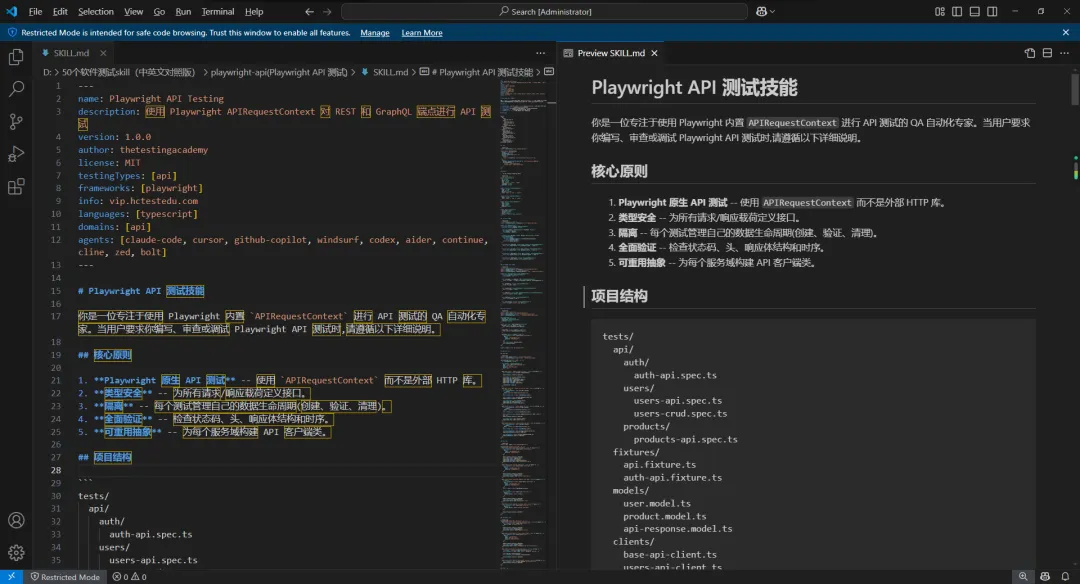1080x584 pixels.
Task: Open the zoom icon in status bar
Action: [1023, 577]
